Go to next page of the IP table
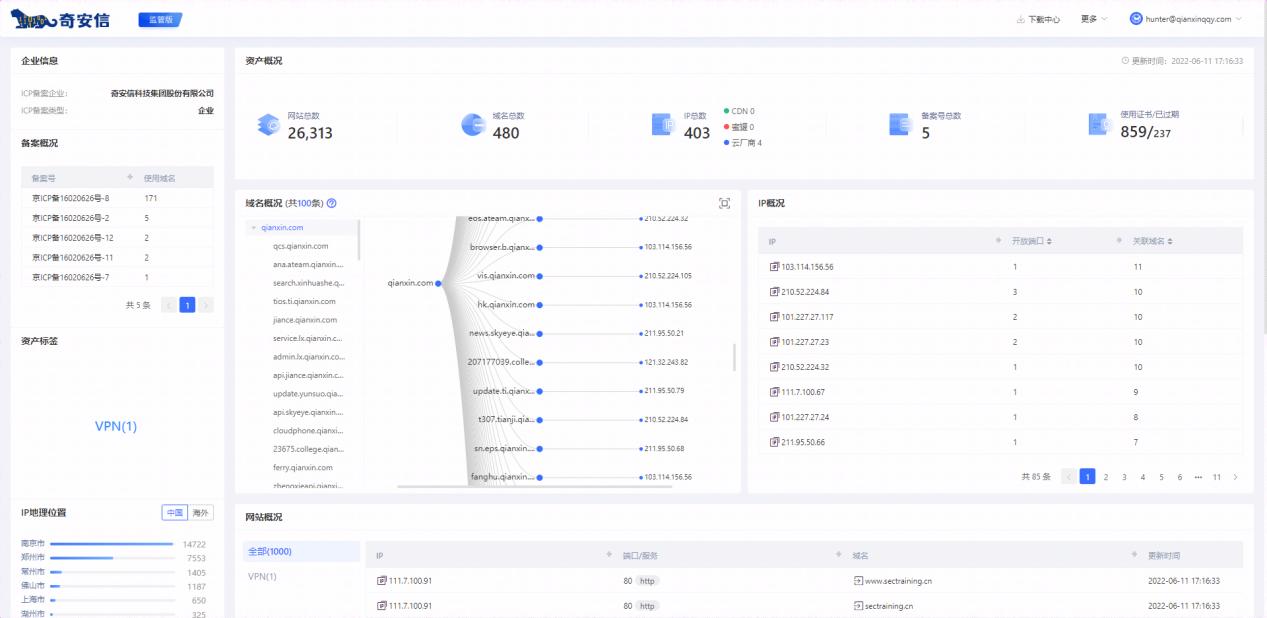The height and width of the screenshot is (618, 1267). tap(1236, 477)
